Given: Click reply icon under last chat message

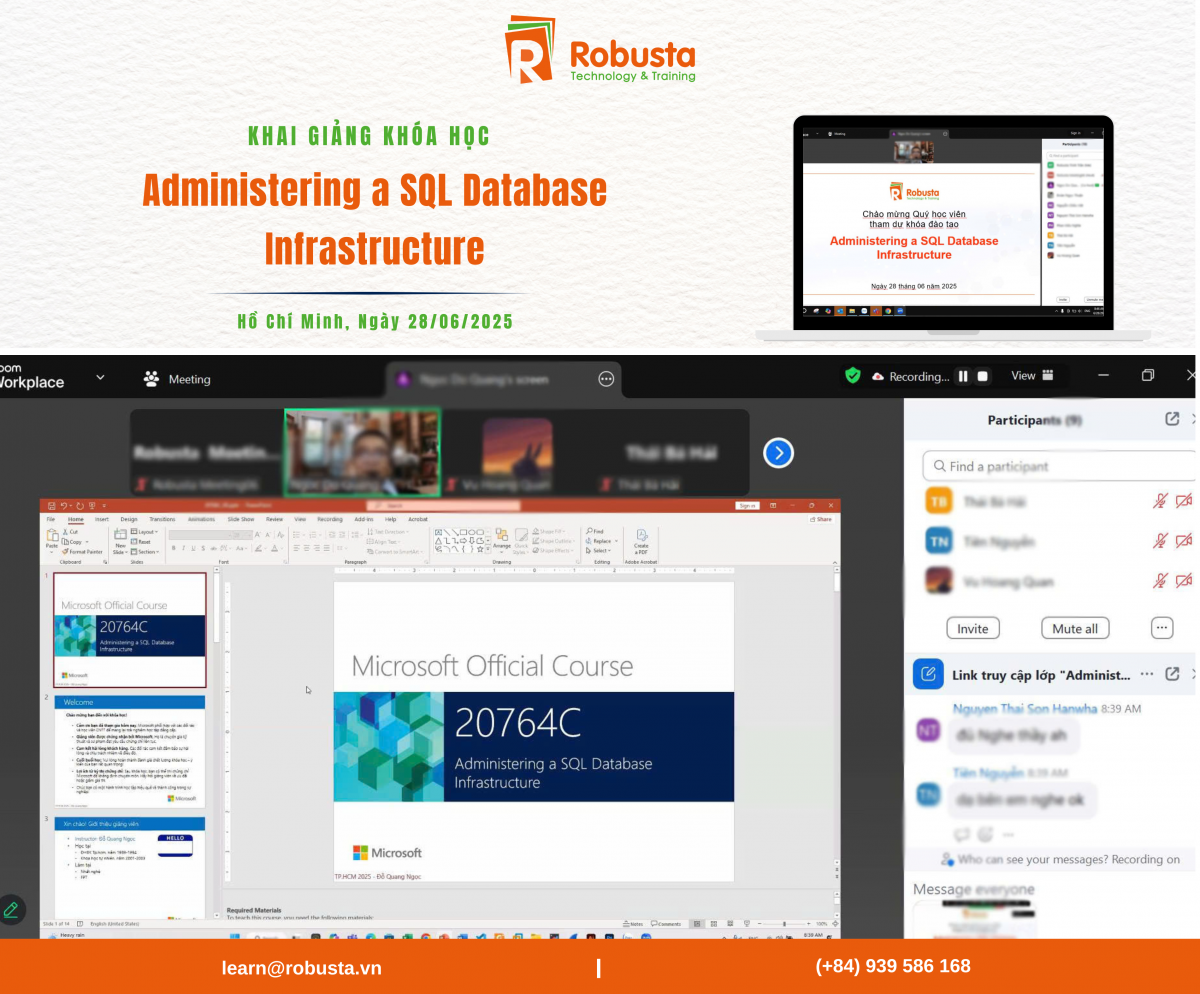Looking at the screenshot, I should pyautogui.click(x=962, y=834).
